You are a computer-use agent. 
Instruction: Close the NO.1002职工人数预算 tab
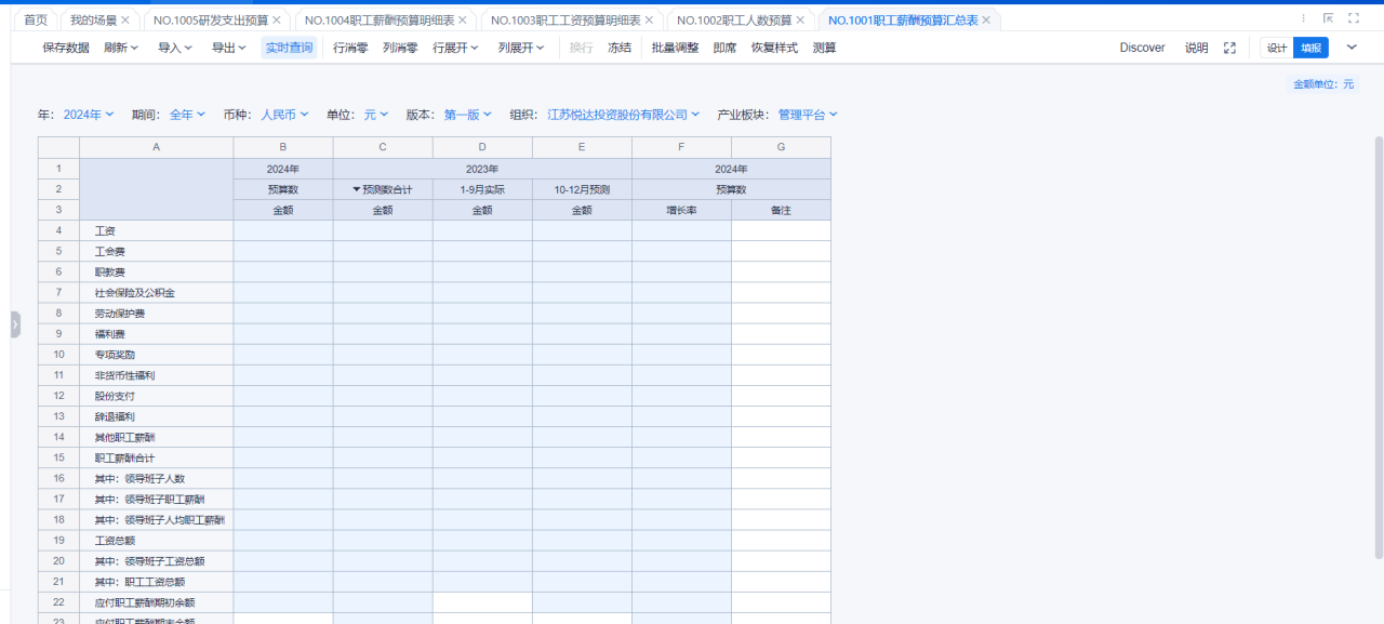click(800, 20)
